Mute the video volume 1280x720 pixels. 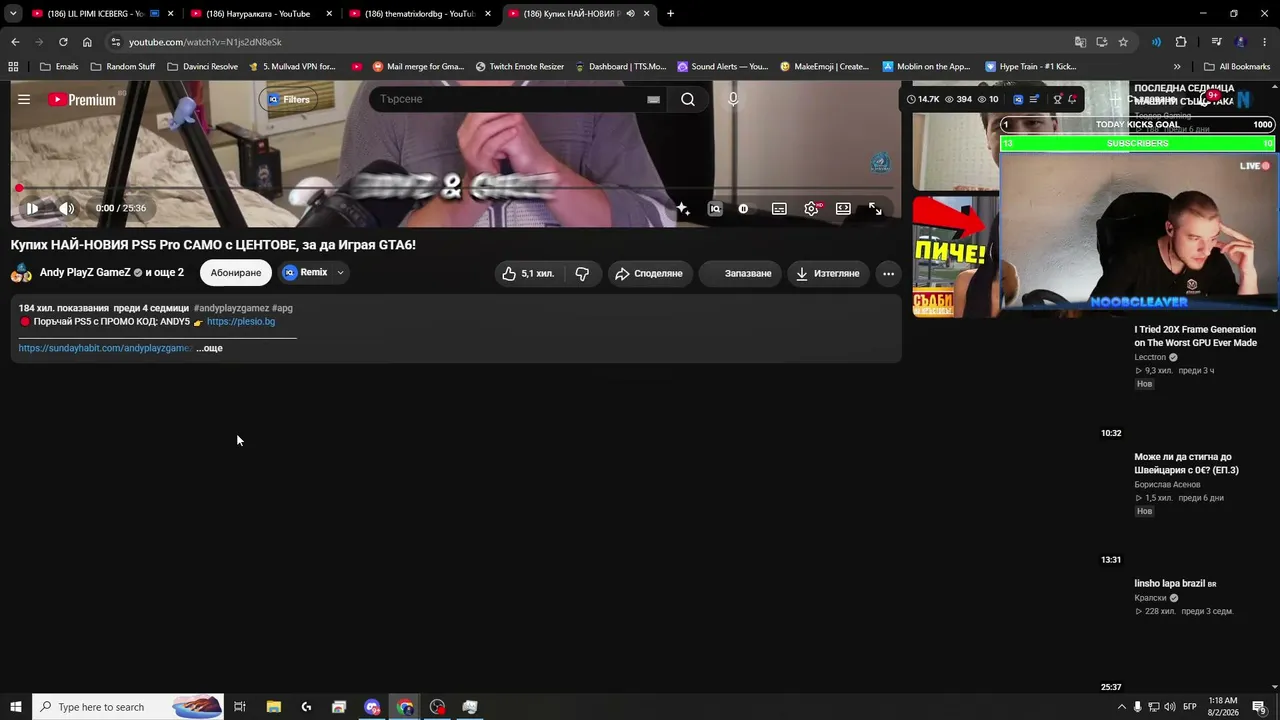coord(66,208)
